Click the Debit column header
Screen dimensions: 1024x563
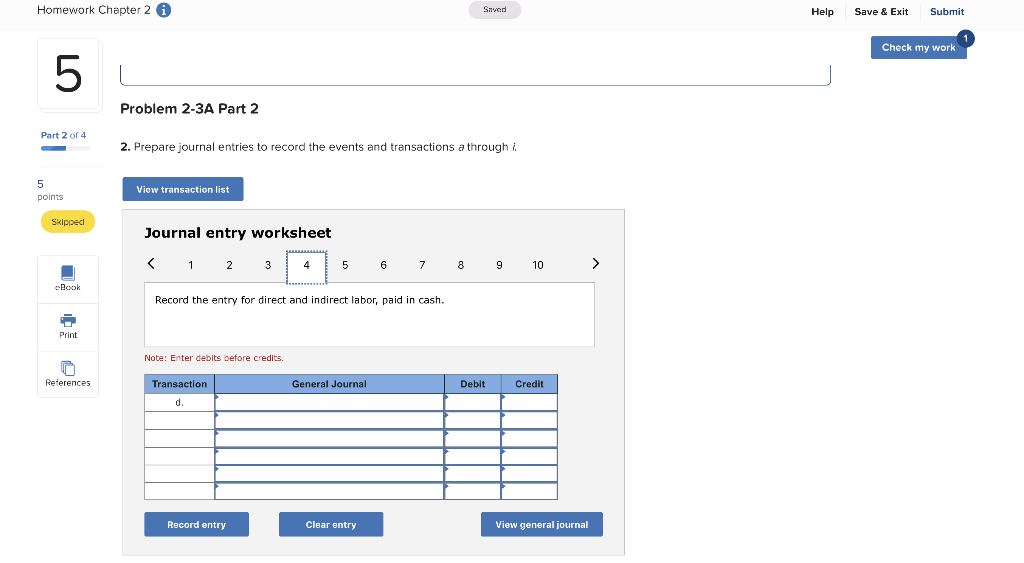[473, 384]
